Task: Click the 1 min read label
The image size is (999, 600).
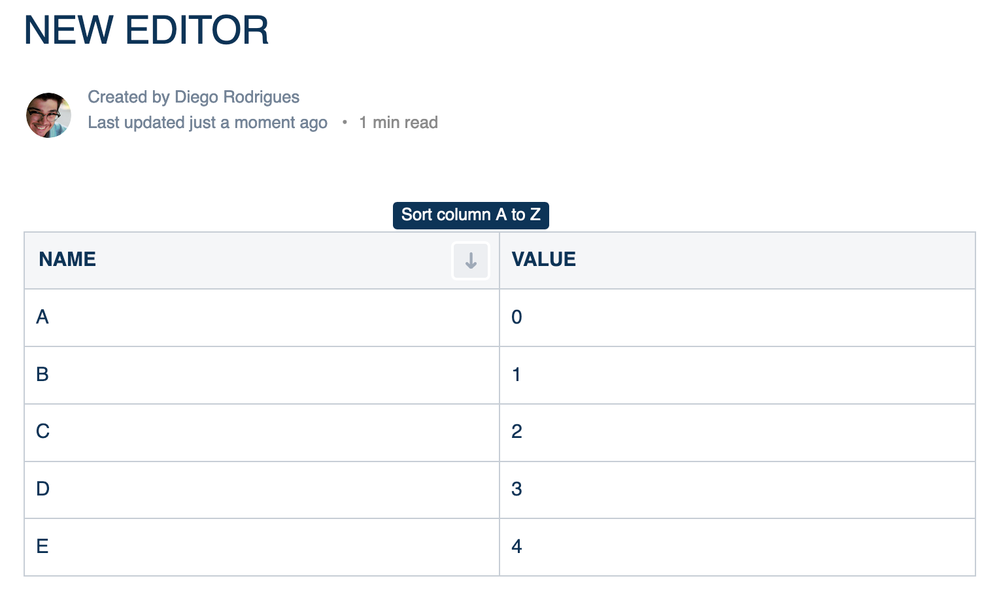Action: click(x=398, y=123)
